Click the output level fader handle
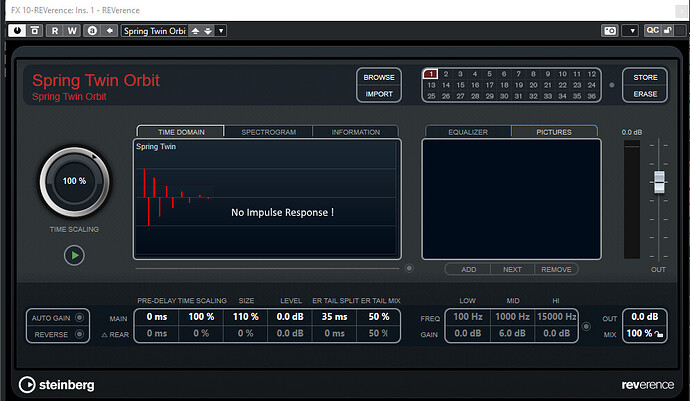Viewport: 690px width, 401px height. [x=659, y=182]
